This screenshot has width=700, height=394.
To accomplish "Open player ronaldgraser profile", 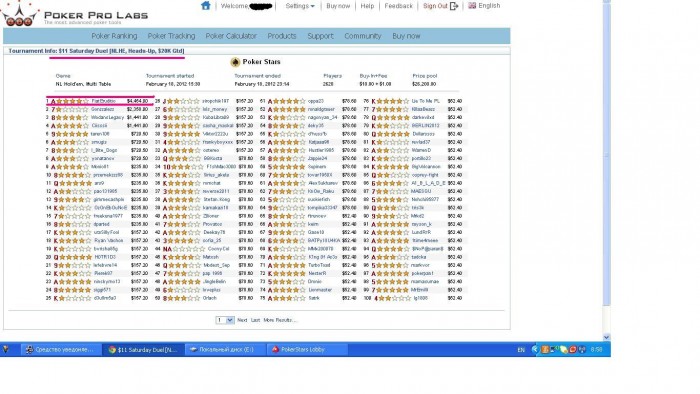I will [x=321, y=109].
